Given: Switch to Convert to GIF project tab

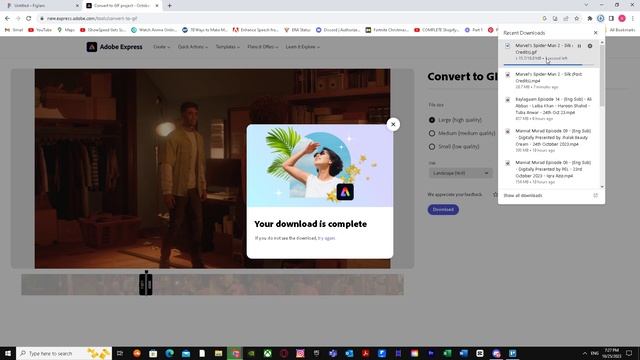Looking at the screenshot, I should (x=121, y=6).
